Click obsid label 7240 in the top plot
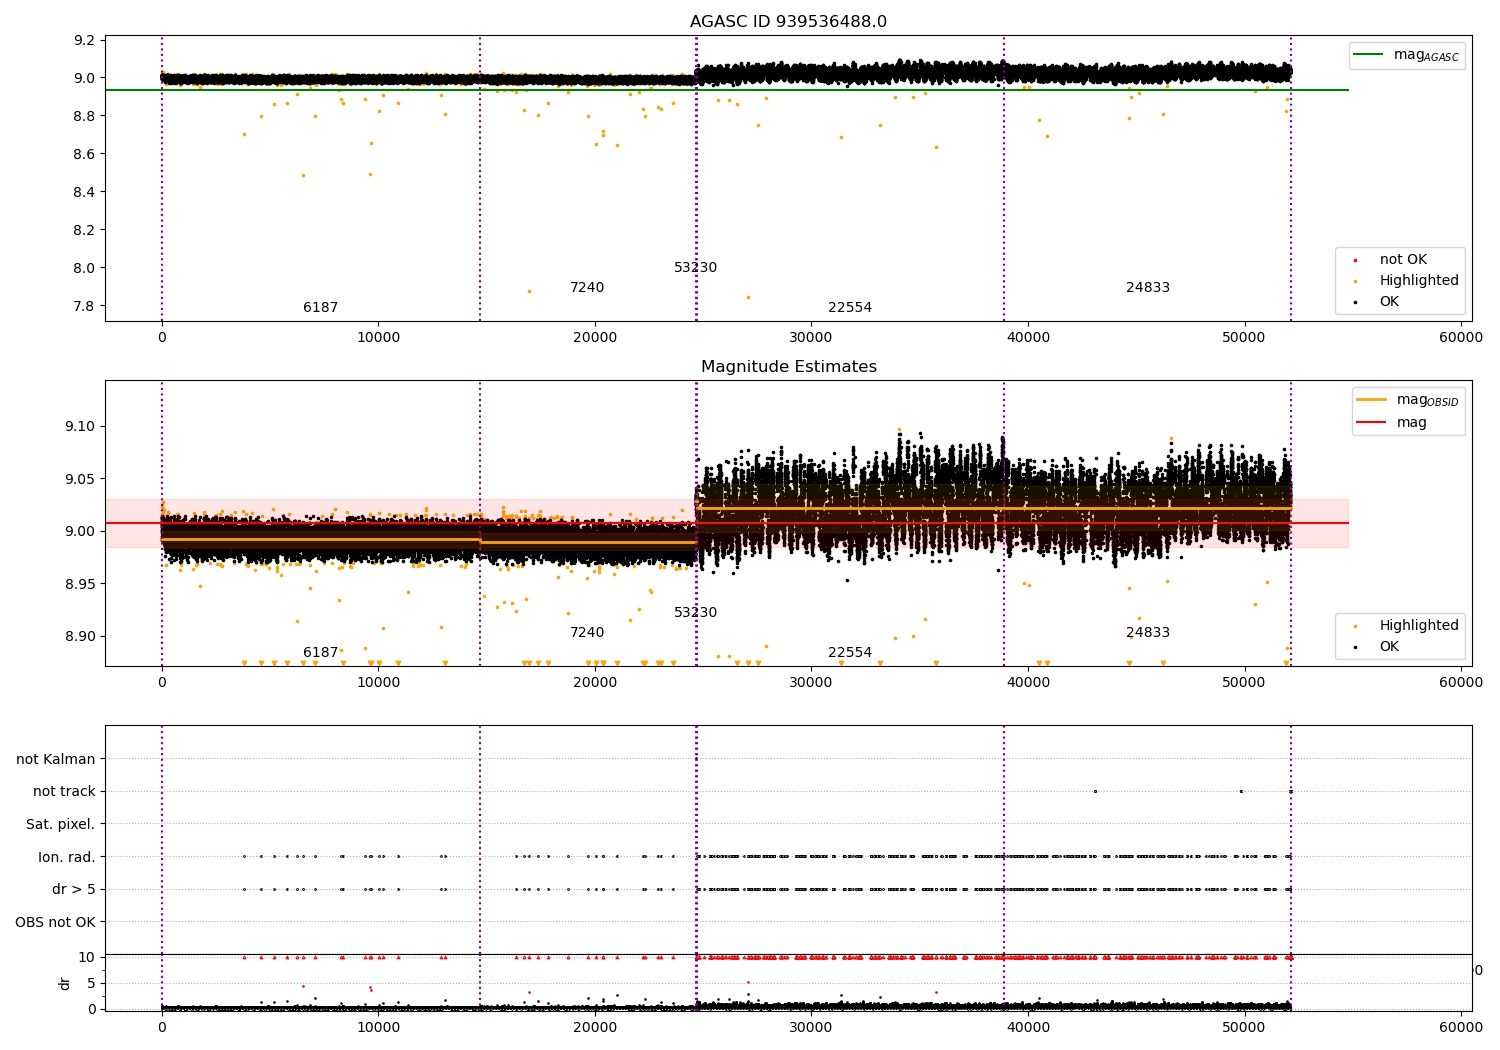The width and height of the screenshot is (1500, 1050). pos(587,288)
